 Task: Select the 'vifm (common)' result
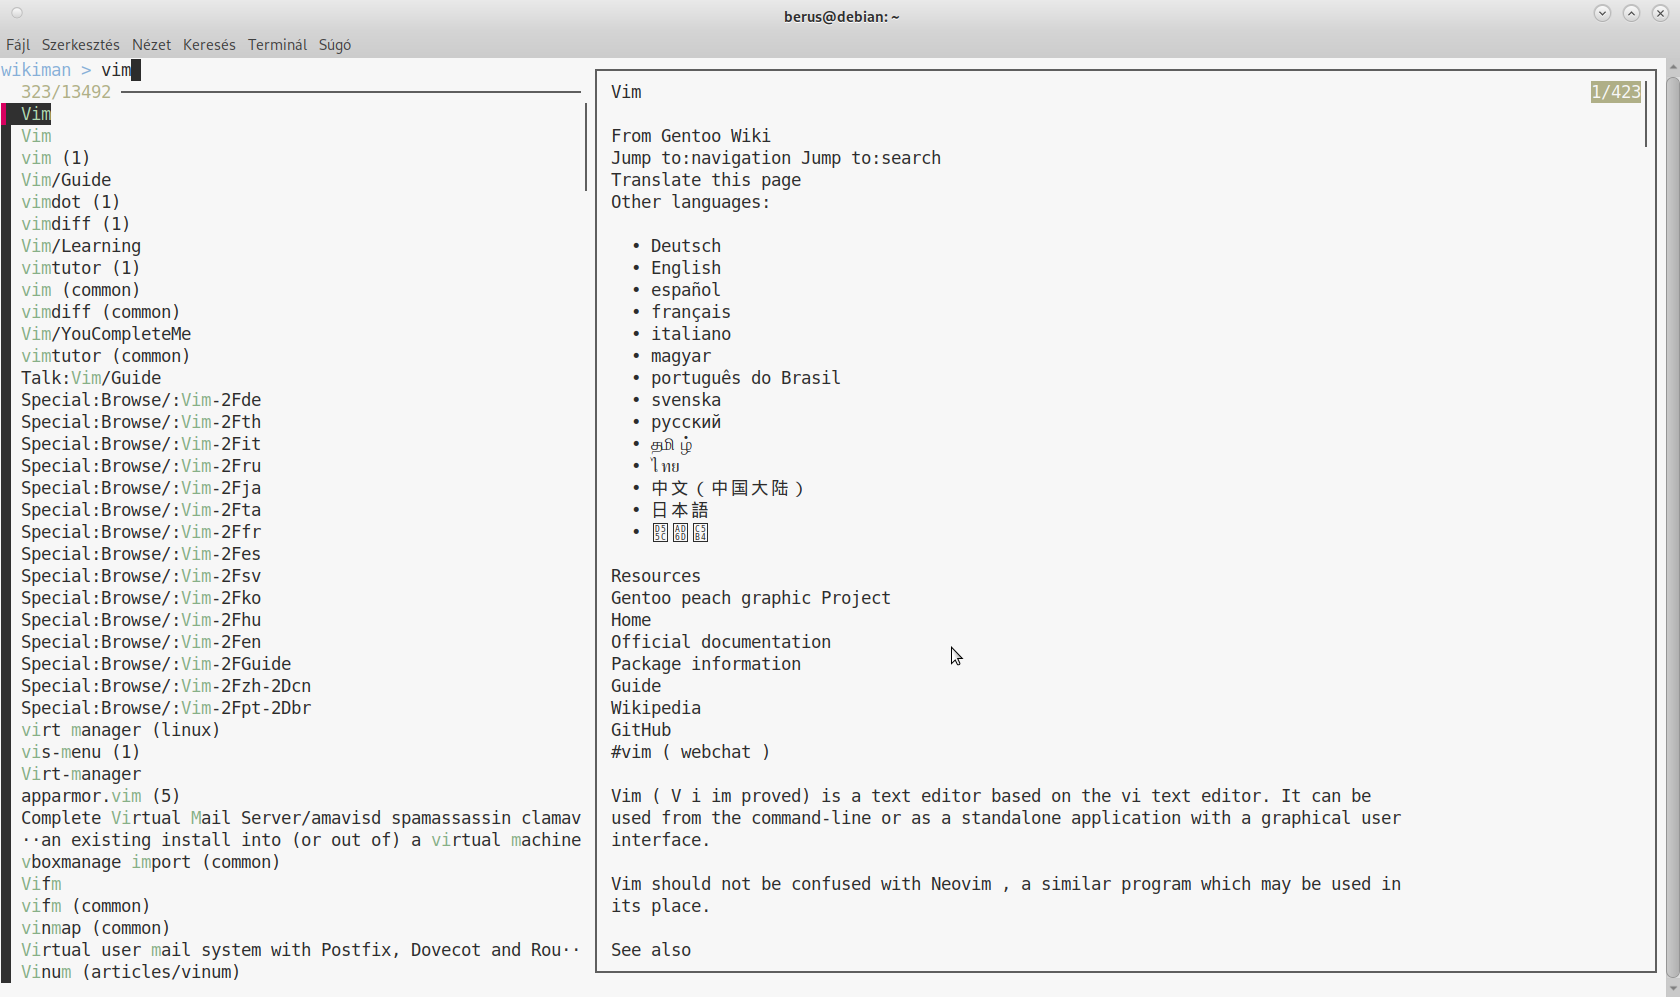(86, 906)
